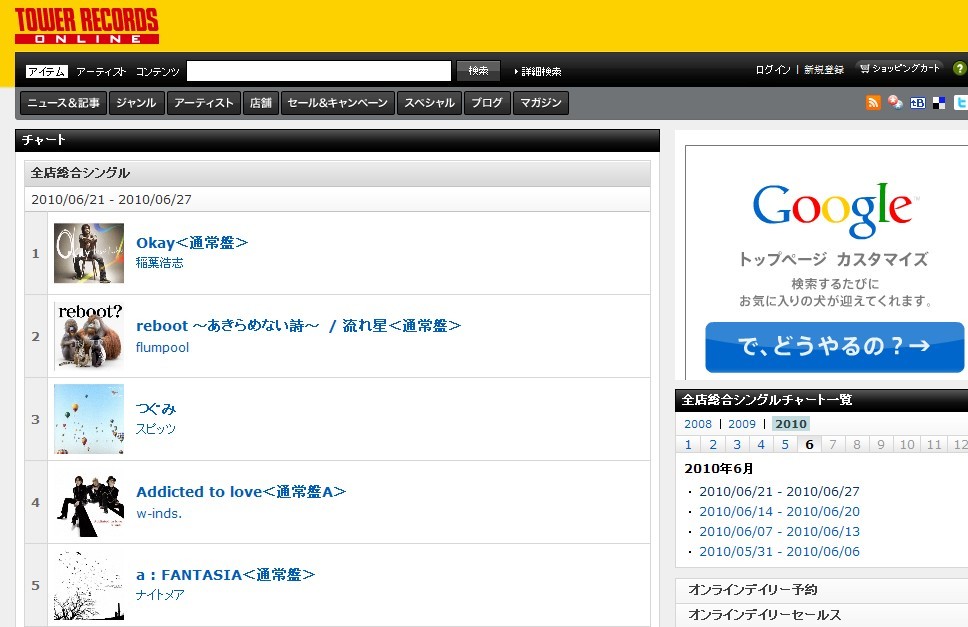Viewport: 968px width, 627px height.
Task: Open the マガジン menu
Action: (x=541, y=103)
